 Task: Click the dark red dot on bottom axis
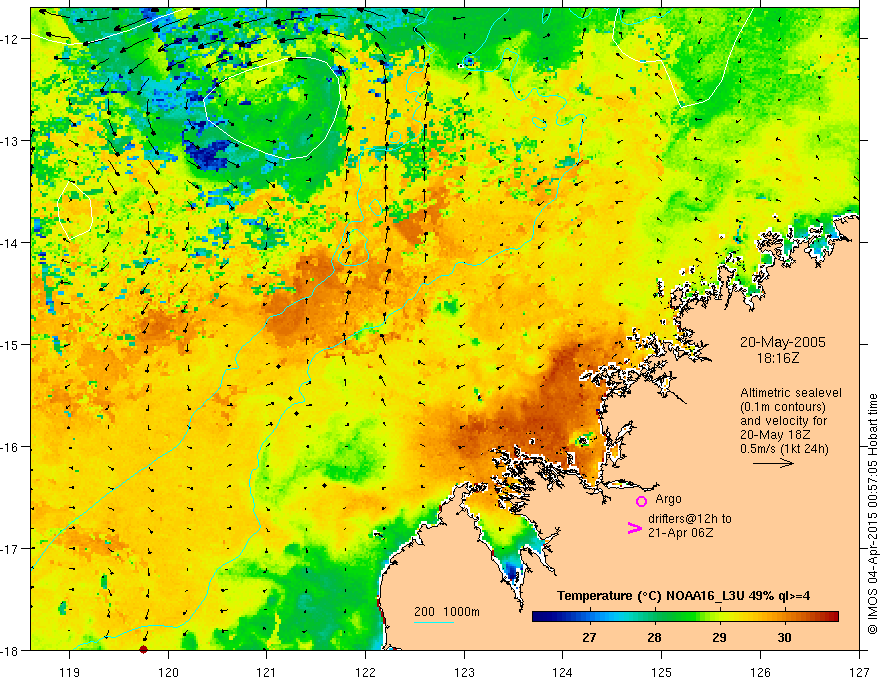[143, 650]
